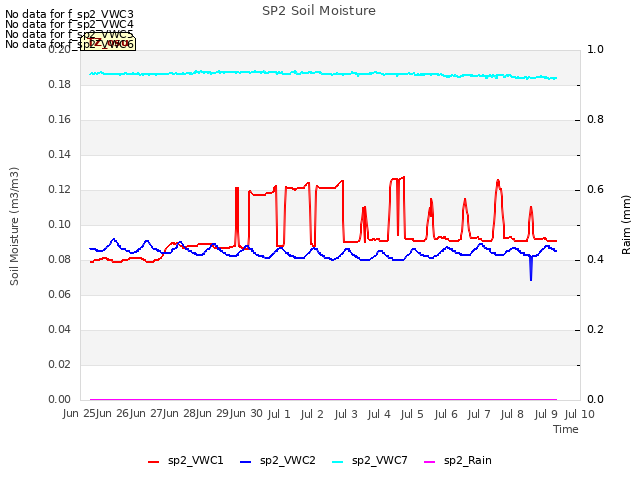Viewport: 640px width, 480px height.
Task: Click the 0.6 right axis tick value
Action: (595, 190)
